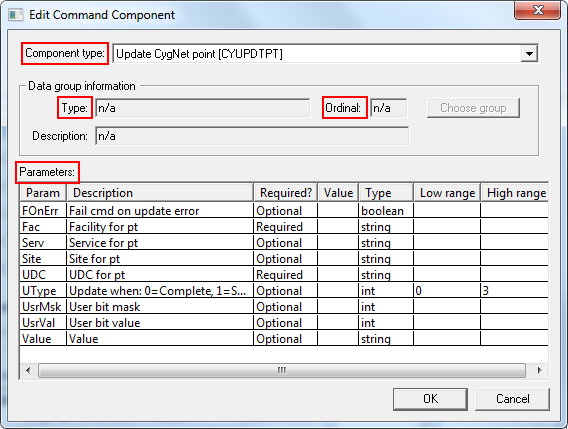The height and width of the screenshot is (429, 568).
Task: Click 'User bit mask' description cell
Action: coord(160,307)
